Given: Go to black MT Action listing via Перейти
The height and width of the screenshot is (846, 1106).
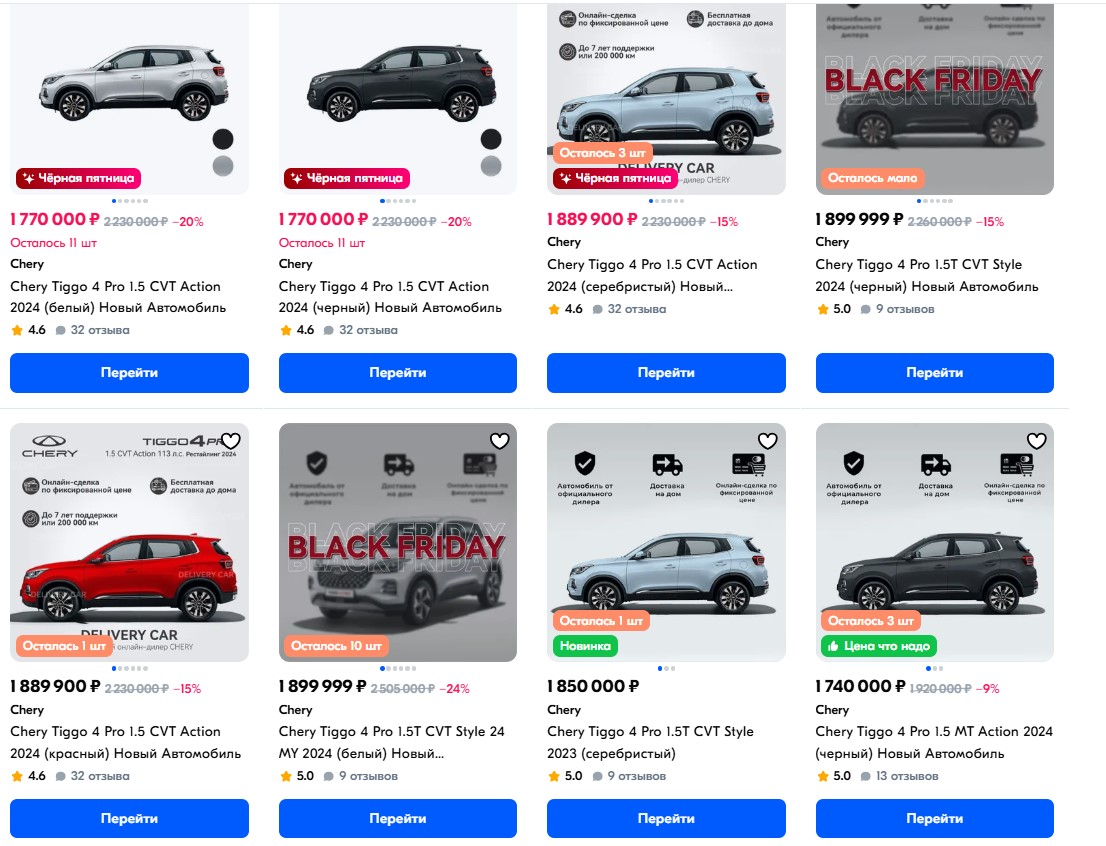Looking at the screenshot, I should pos(934,819).
